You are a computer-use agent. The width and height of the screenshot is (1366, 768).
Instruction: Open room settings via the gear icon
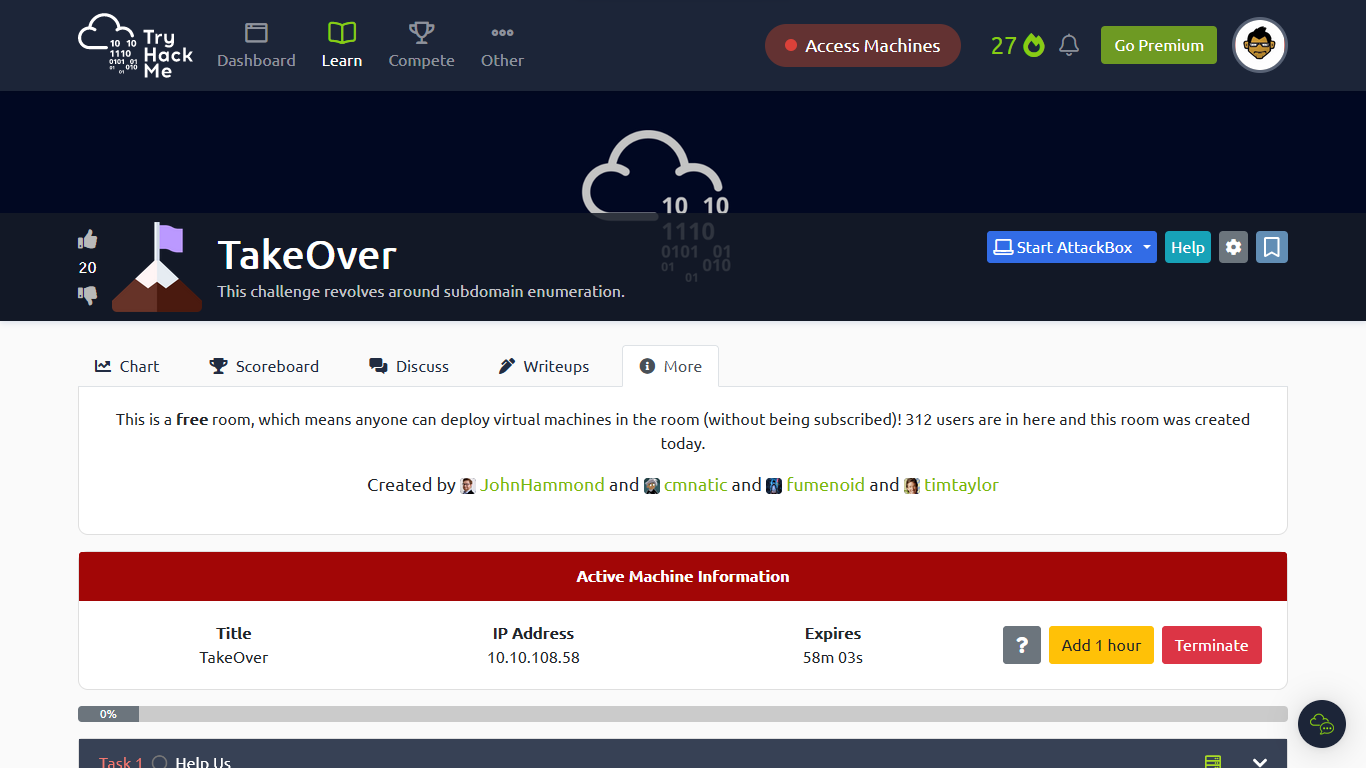(x=1233, y=247)
